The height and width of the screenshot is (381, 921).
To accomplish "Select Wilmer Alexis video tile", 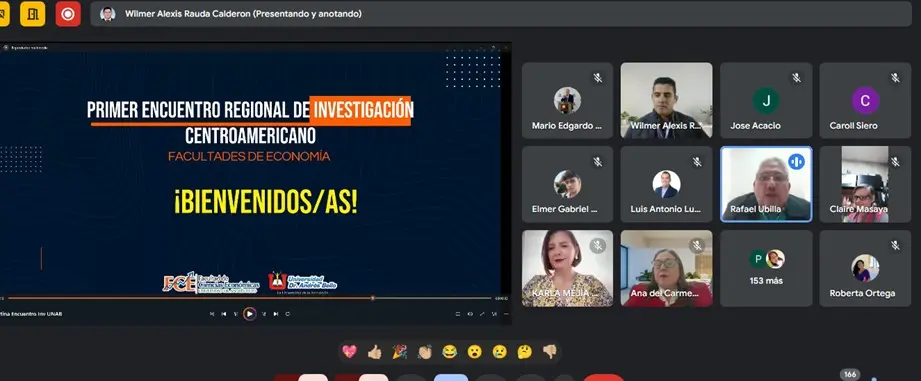I will click(667, 100).
